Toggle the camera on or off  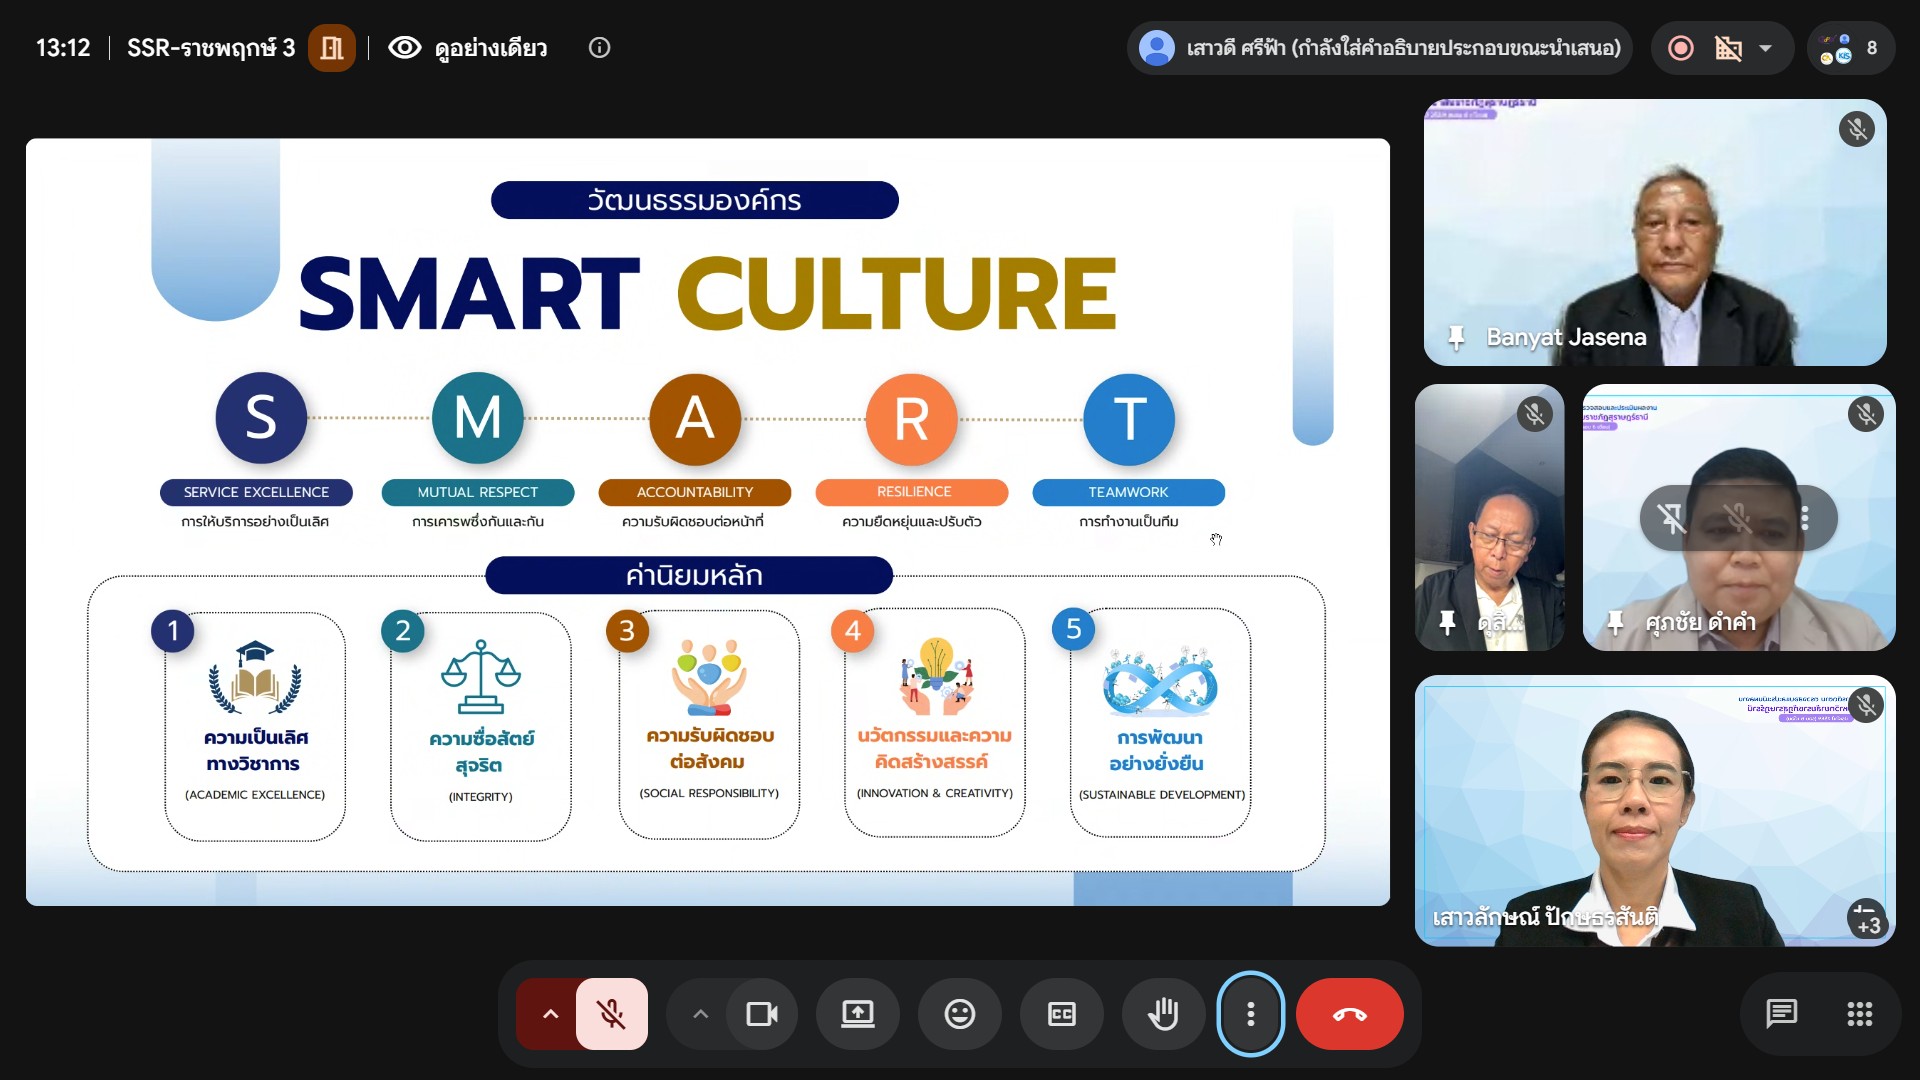coord(762,1014)
